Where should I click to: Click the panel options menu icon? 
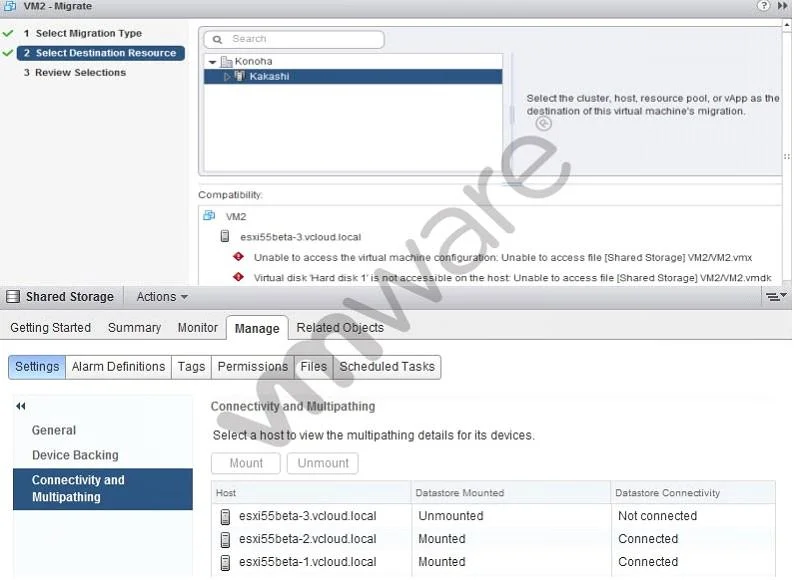775,296
